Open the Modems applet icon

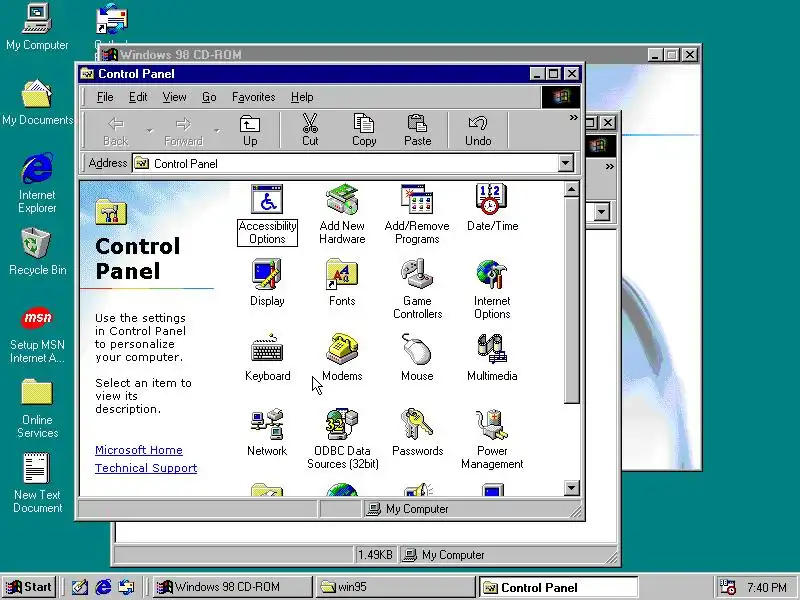(342, 358)
